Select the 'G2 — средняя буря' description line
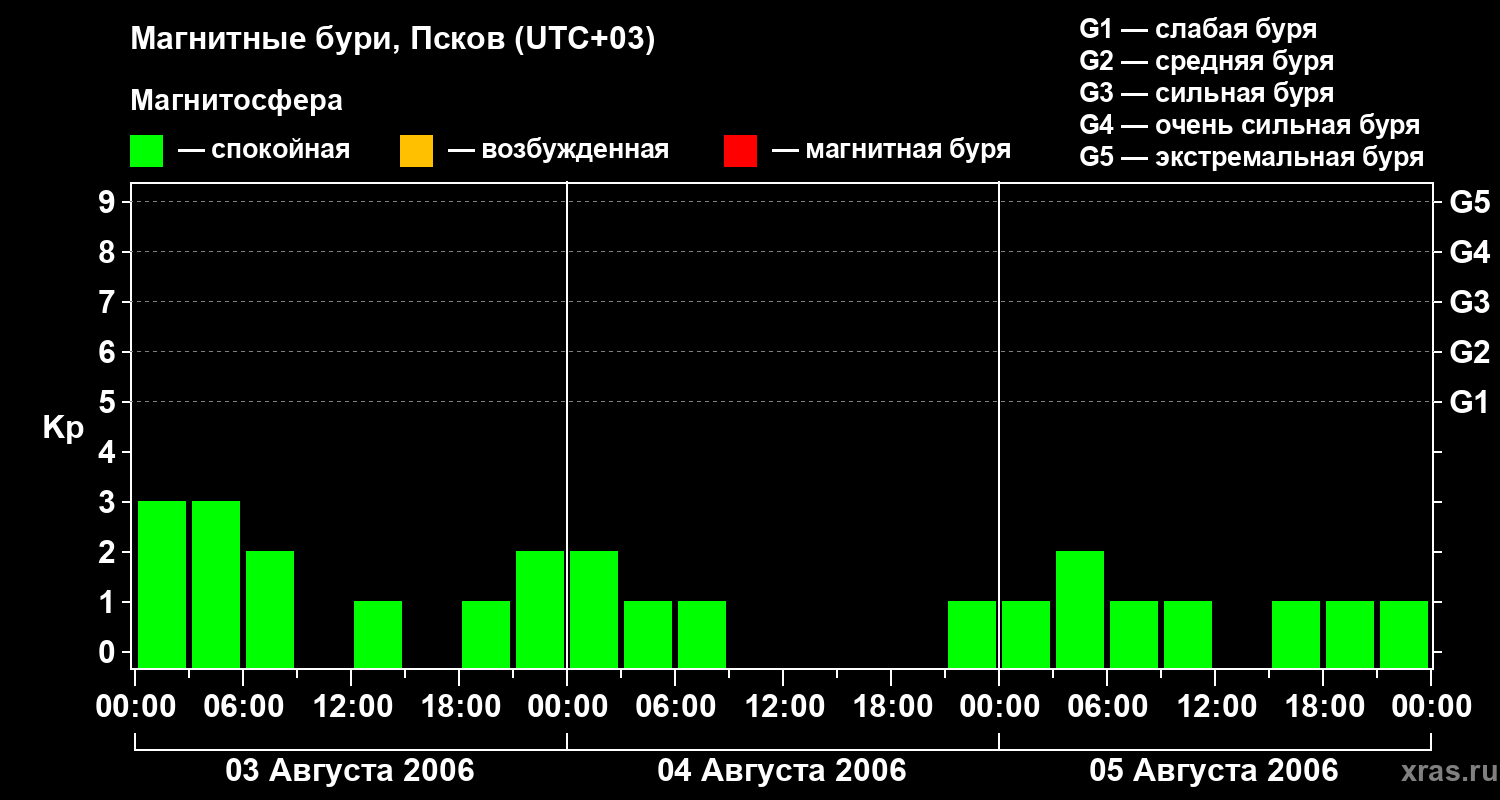This screenshot has height=800, width=1500. pos(1207,61)
